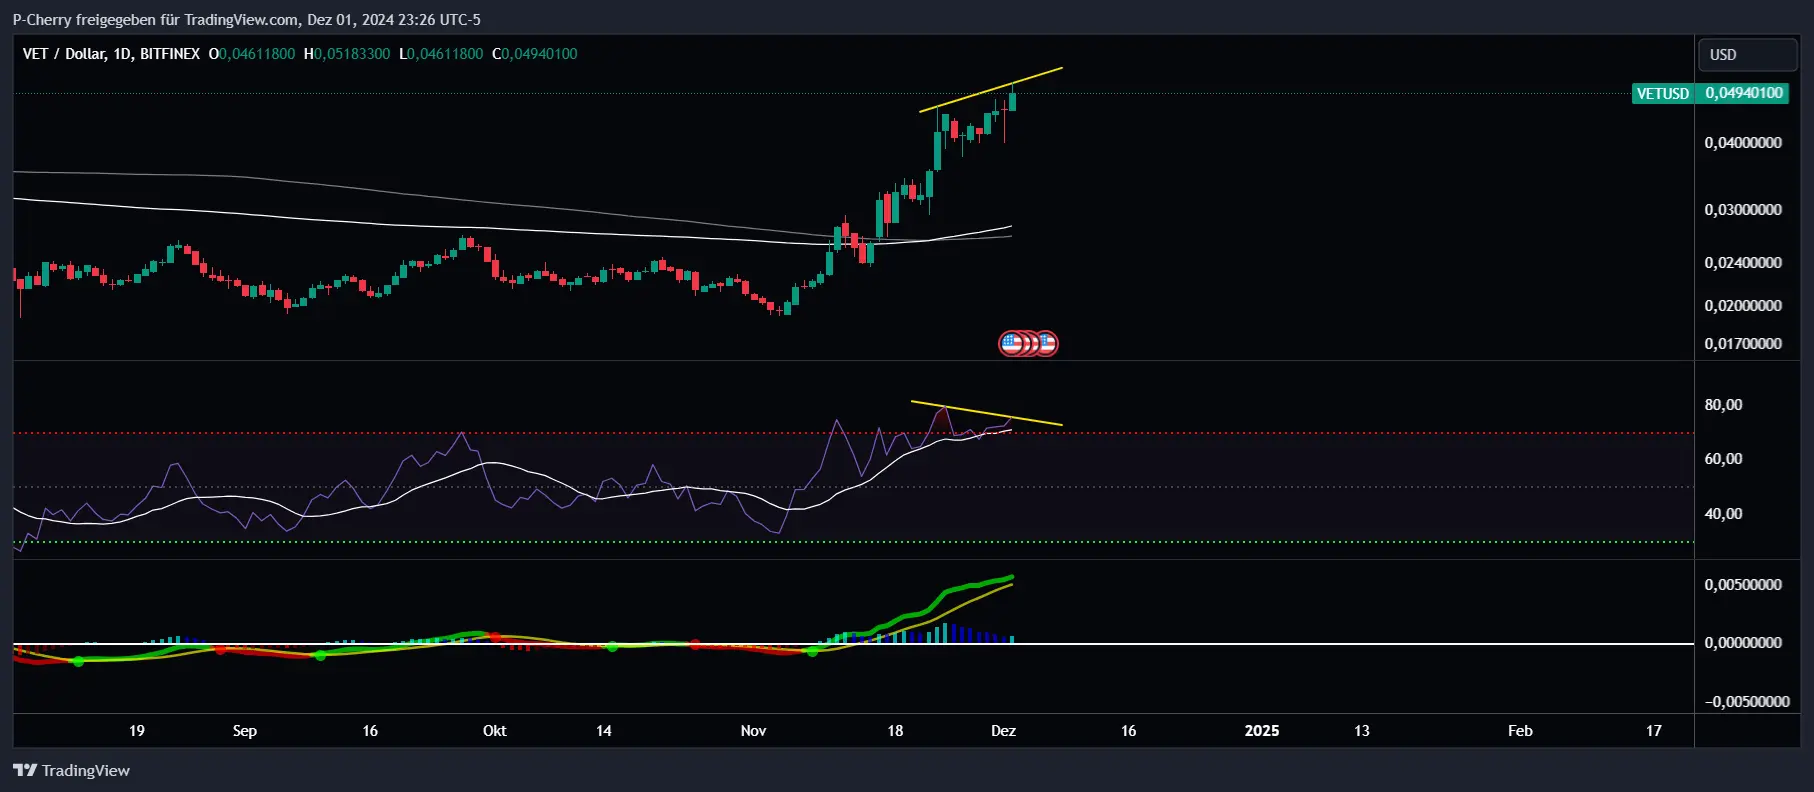This screenshot has height=792, width=1814.
Task: Click the 0,02000000 price axis label
Action: tap(1743, 306)
